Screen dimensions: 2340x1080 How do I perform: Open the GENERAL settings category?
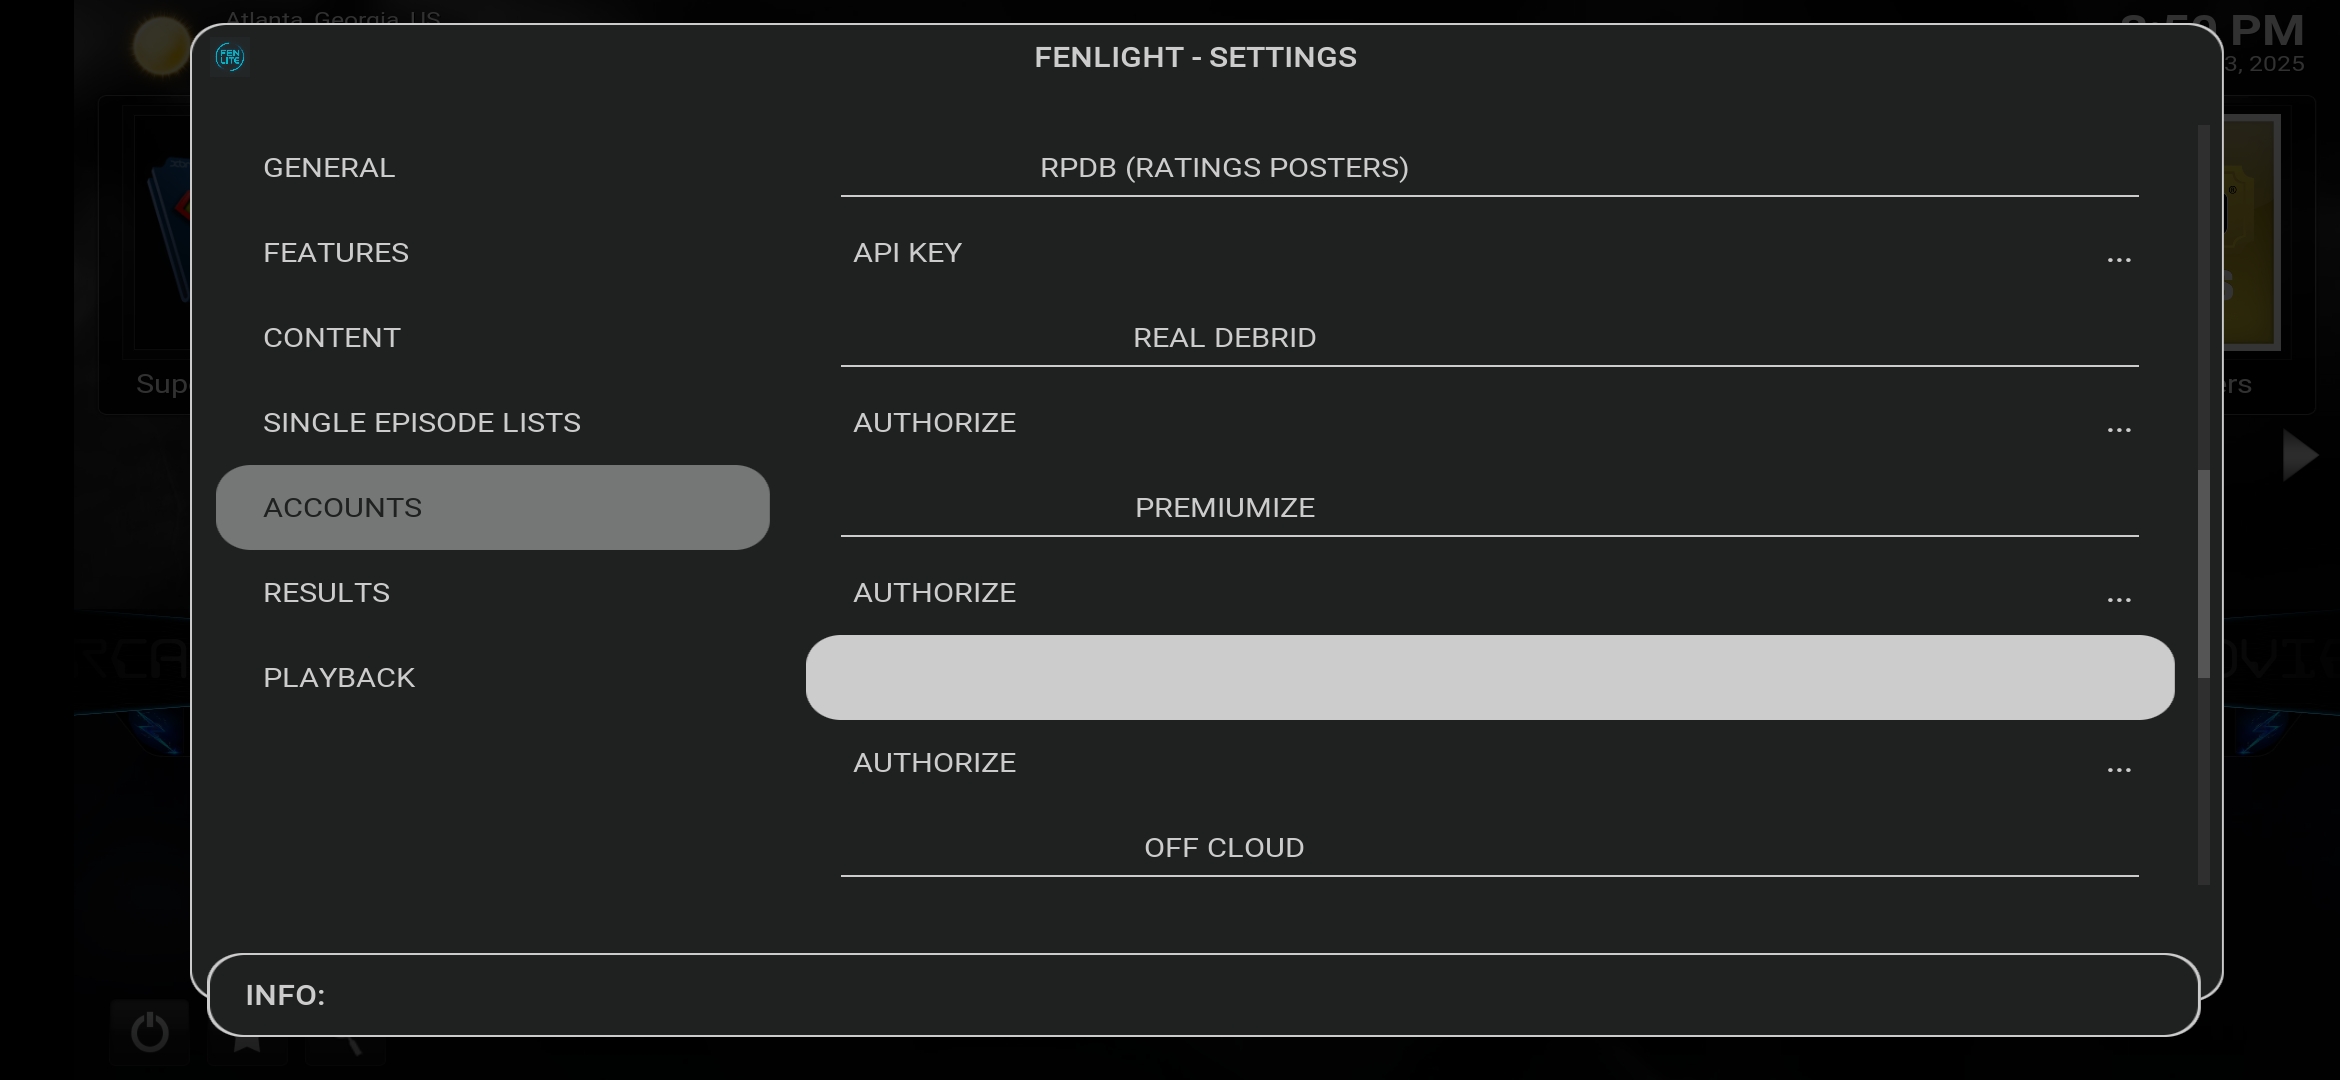point(329,167)
